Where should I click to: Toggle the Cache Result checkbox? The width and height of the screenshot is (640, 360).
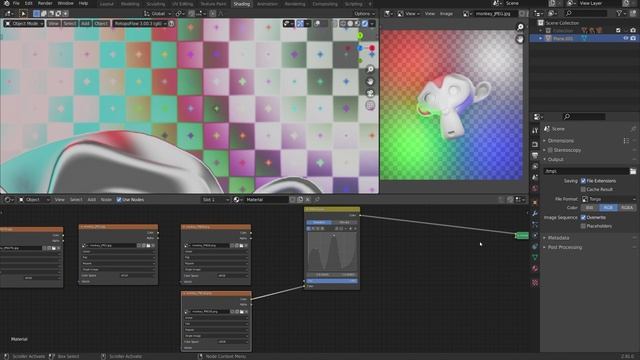pos(583,189)
